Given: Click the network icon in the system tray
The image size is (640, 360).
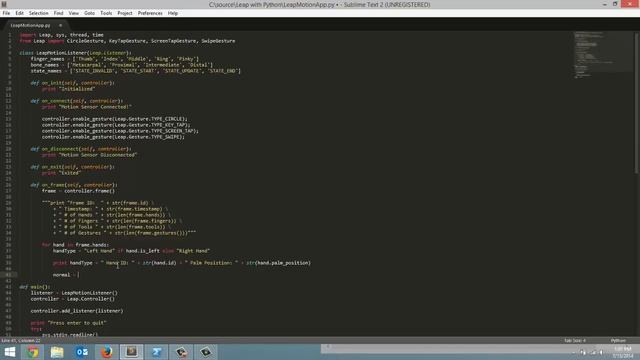Looking at the screenshot, I should (592, 352).
